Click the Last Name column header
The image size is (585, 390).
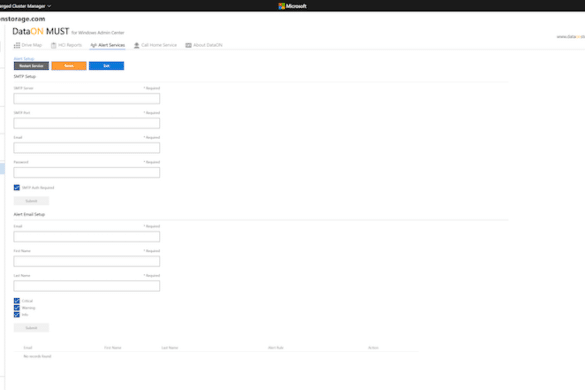pyautogui.click(x=170, y=347)
